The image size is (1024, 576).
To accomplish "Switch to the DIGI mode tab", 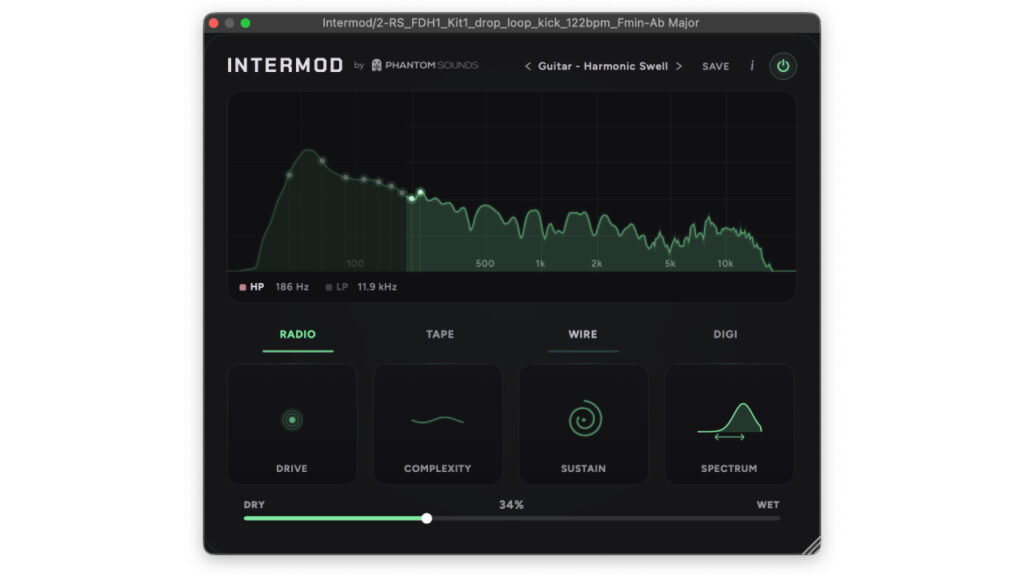I will [x=726, y=334].
